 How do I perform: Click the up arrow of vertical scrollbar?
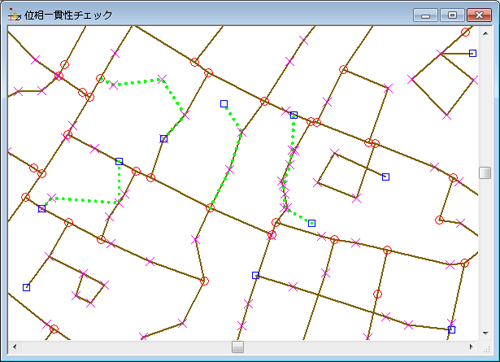pos(485,33)
